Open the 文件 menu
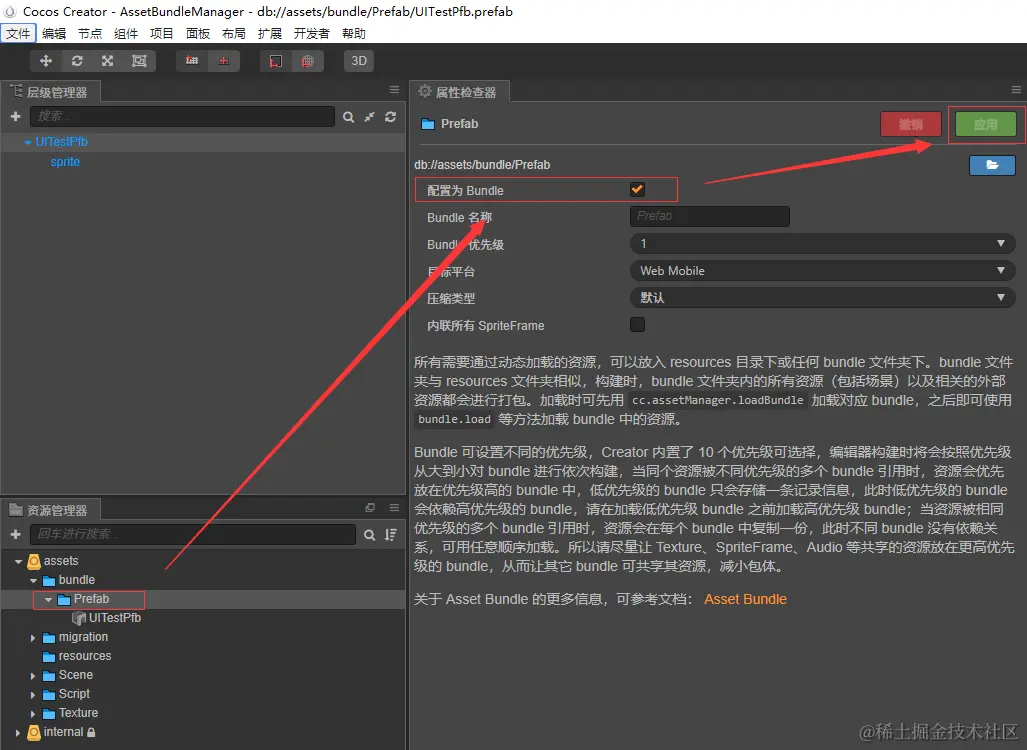This screenshot has height=750, width=1027. (18, 33)
